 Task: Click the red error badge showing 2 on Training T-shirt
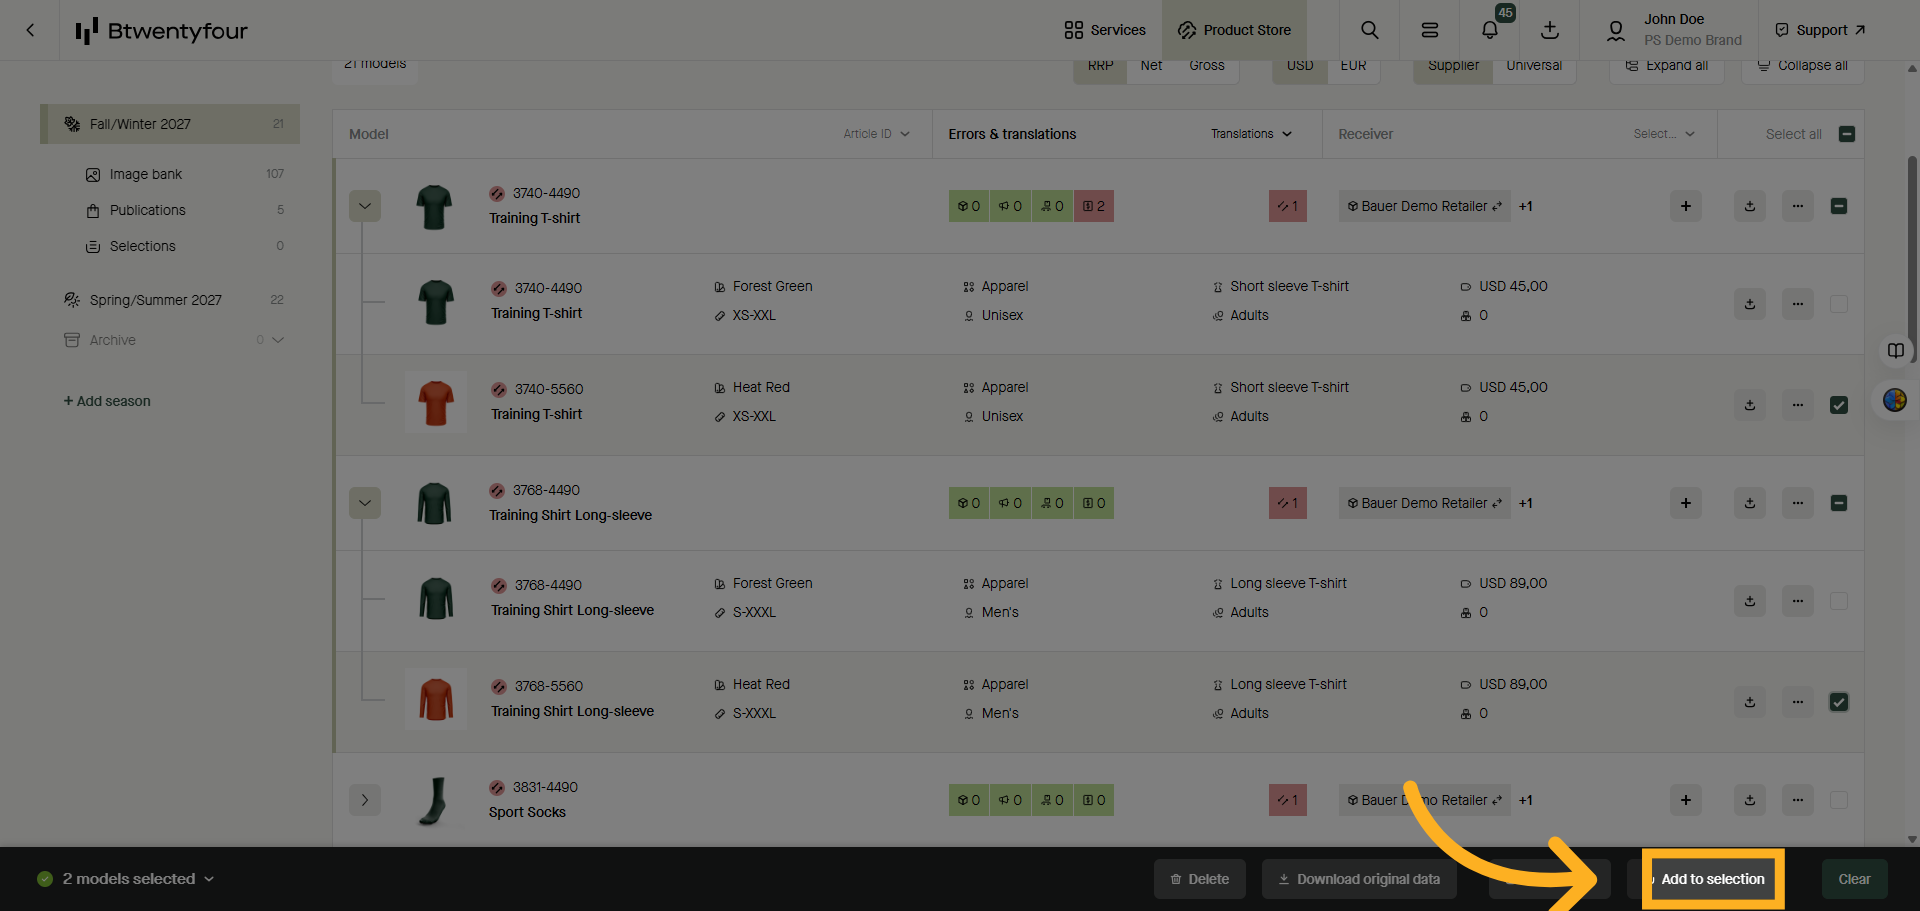pyautogui.click(x=1092, y=206)
